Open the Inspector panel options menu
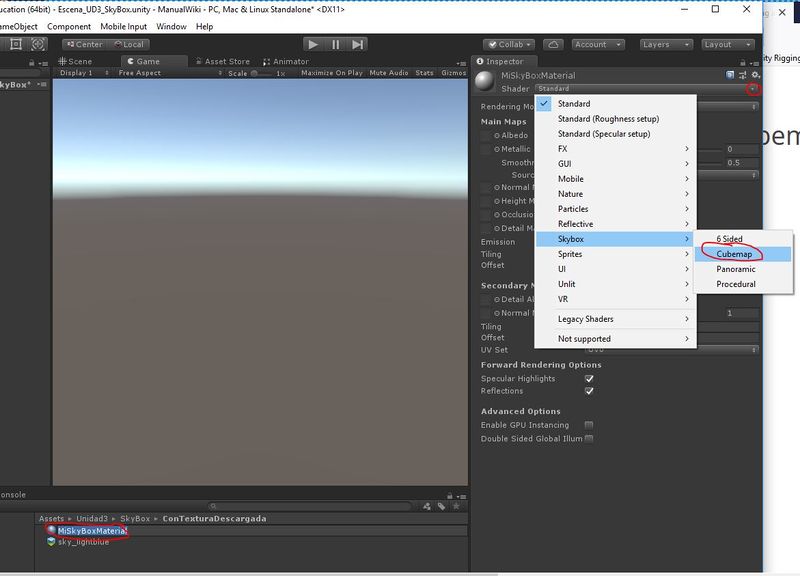This screenshot has height=576, width=800. click(x=754, y=63)
